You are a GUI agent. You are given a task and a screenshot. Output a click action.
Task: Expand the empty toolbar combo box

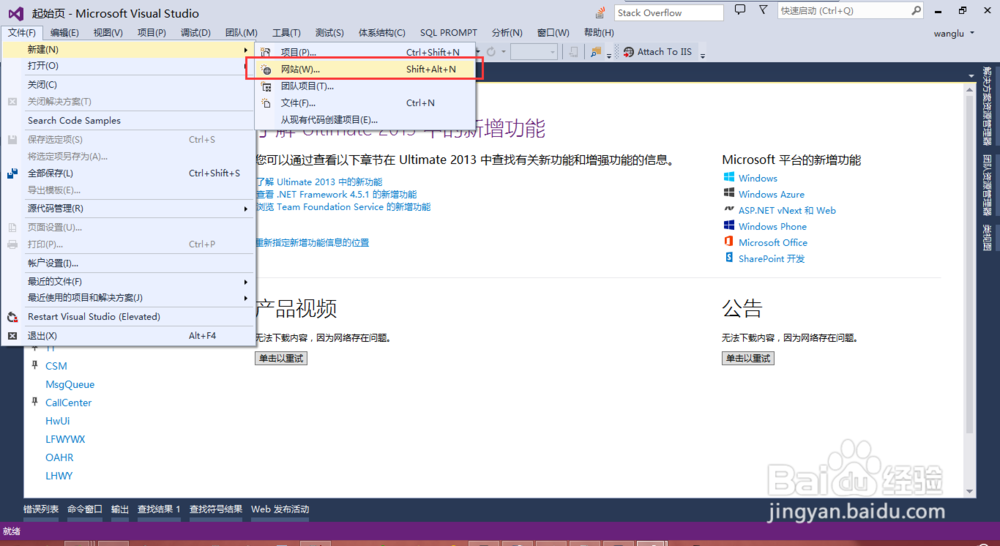552,52
